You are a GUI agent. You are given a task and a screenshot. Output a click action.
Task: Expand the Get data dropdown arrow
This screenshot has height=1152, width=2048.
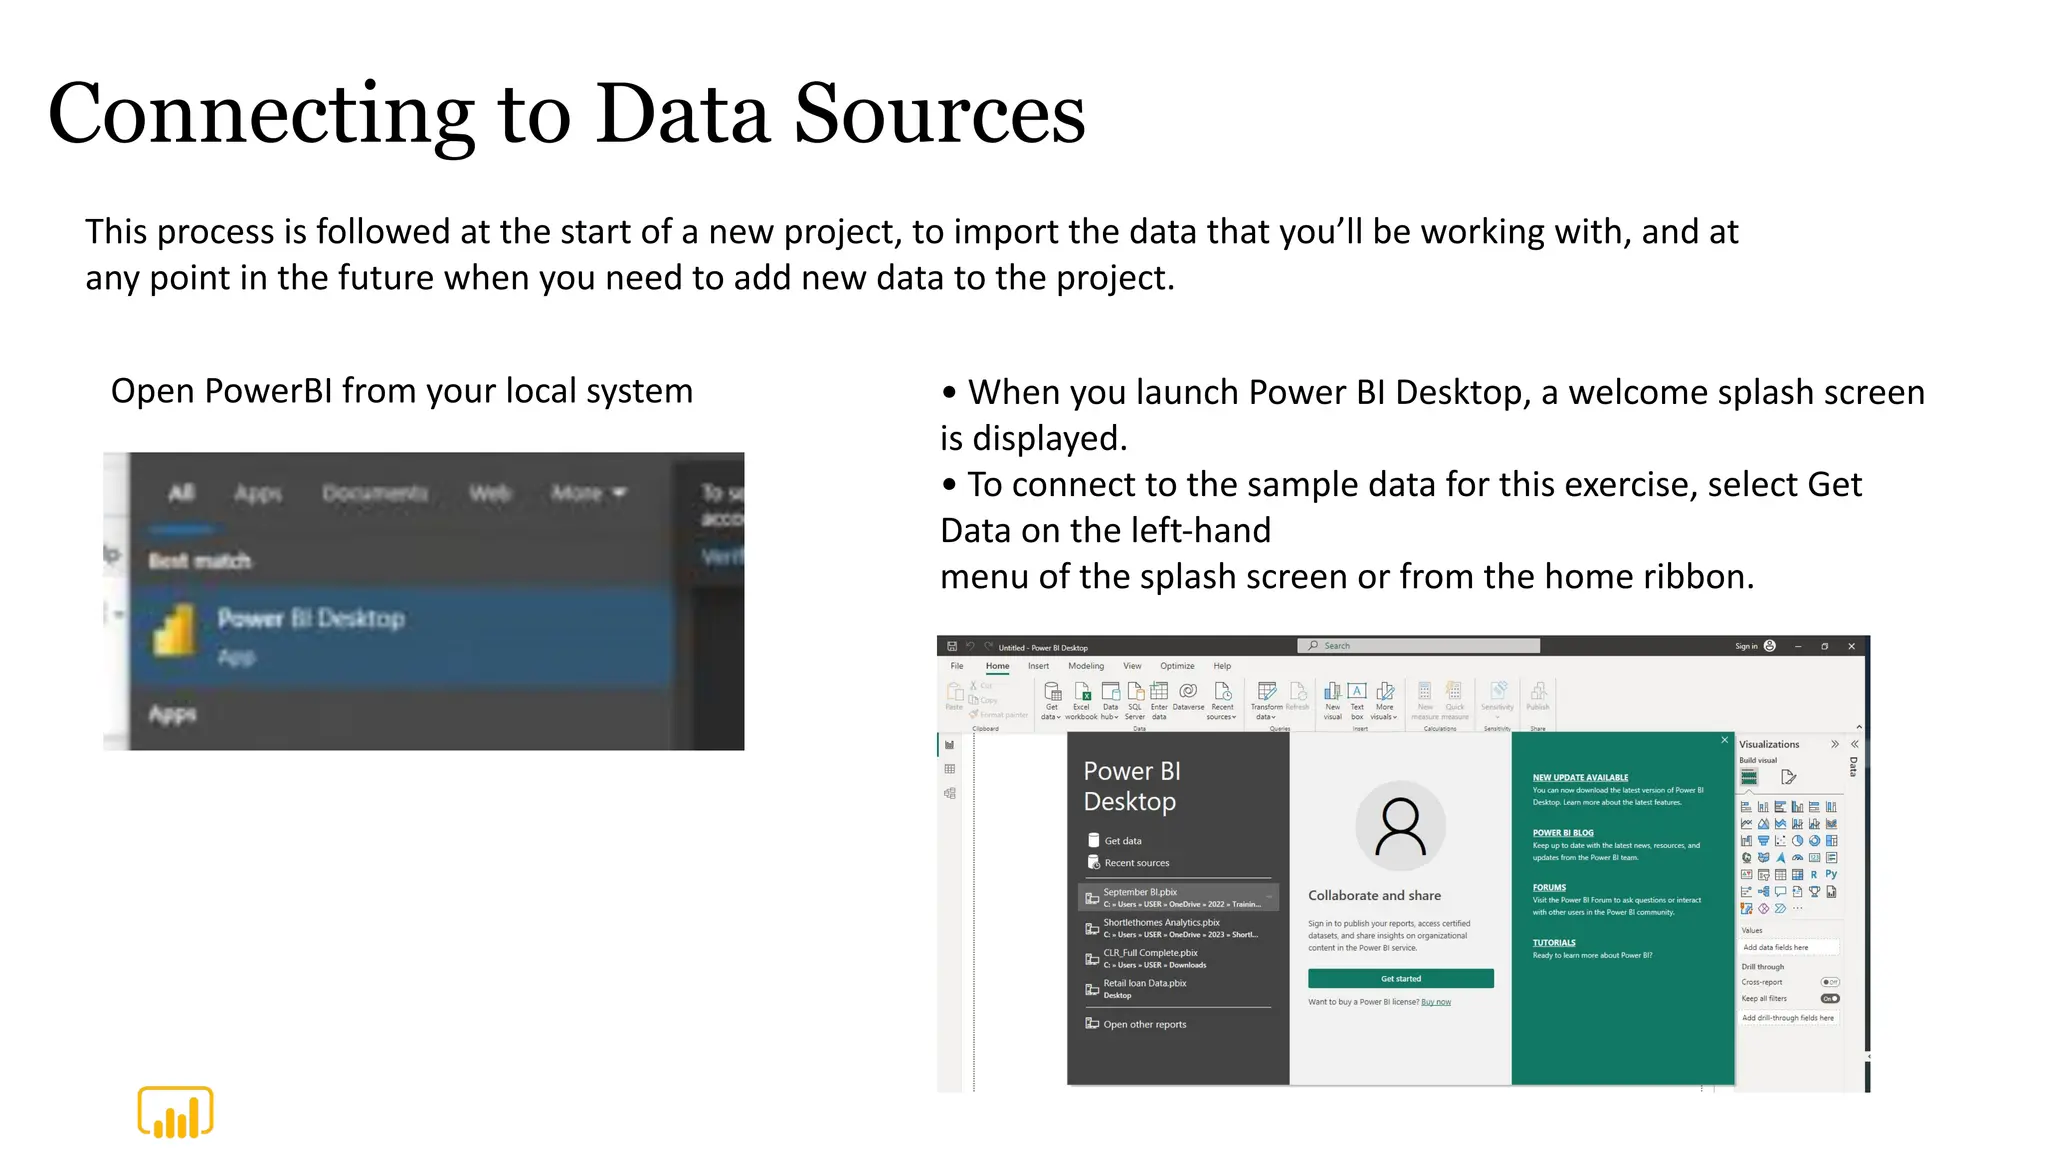pyautogui.click(x=1058, y=717)
